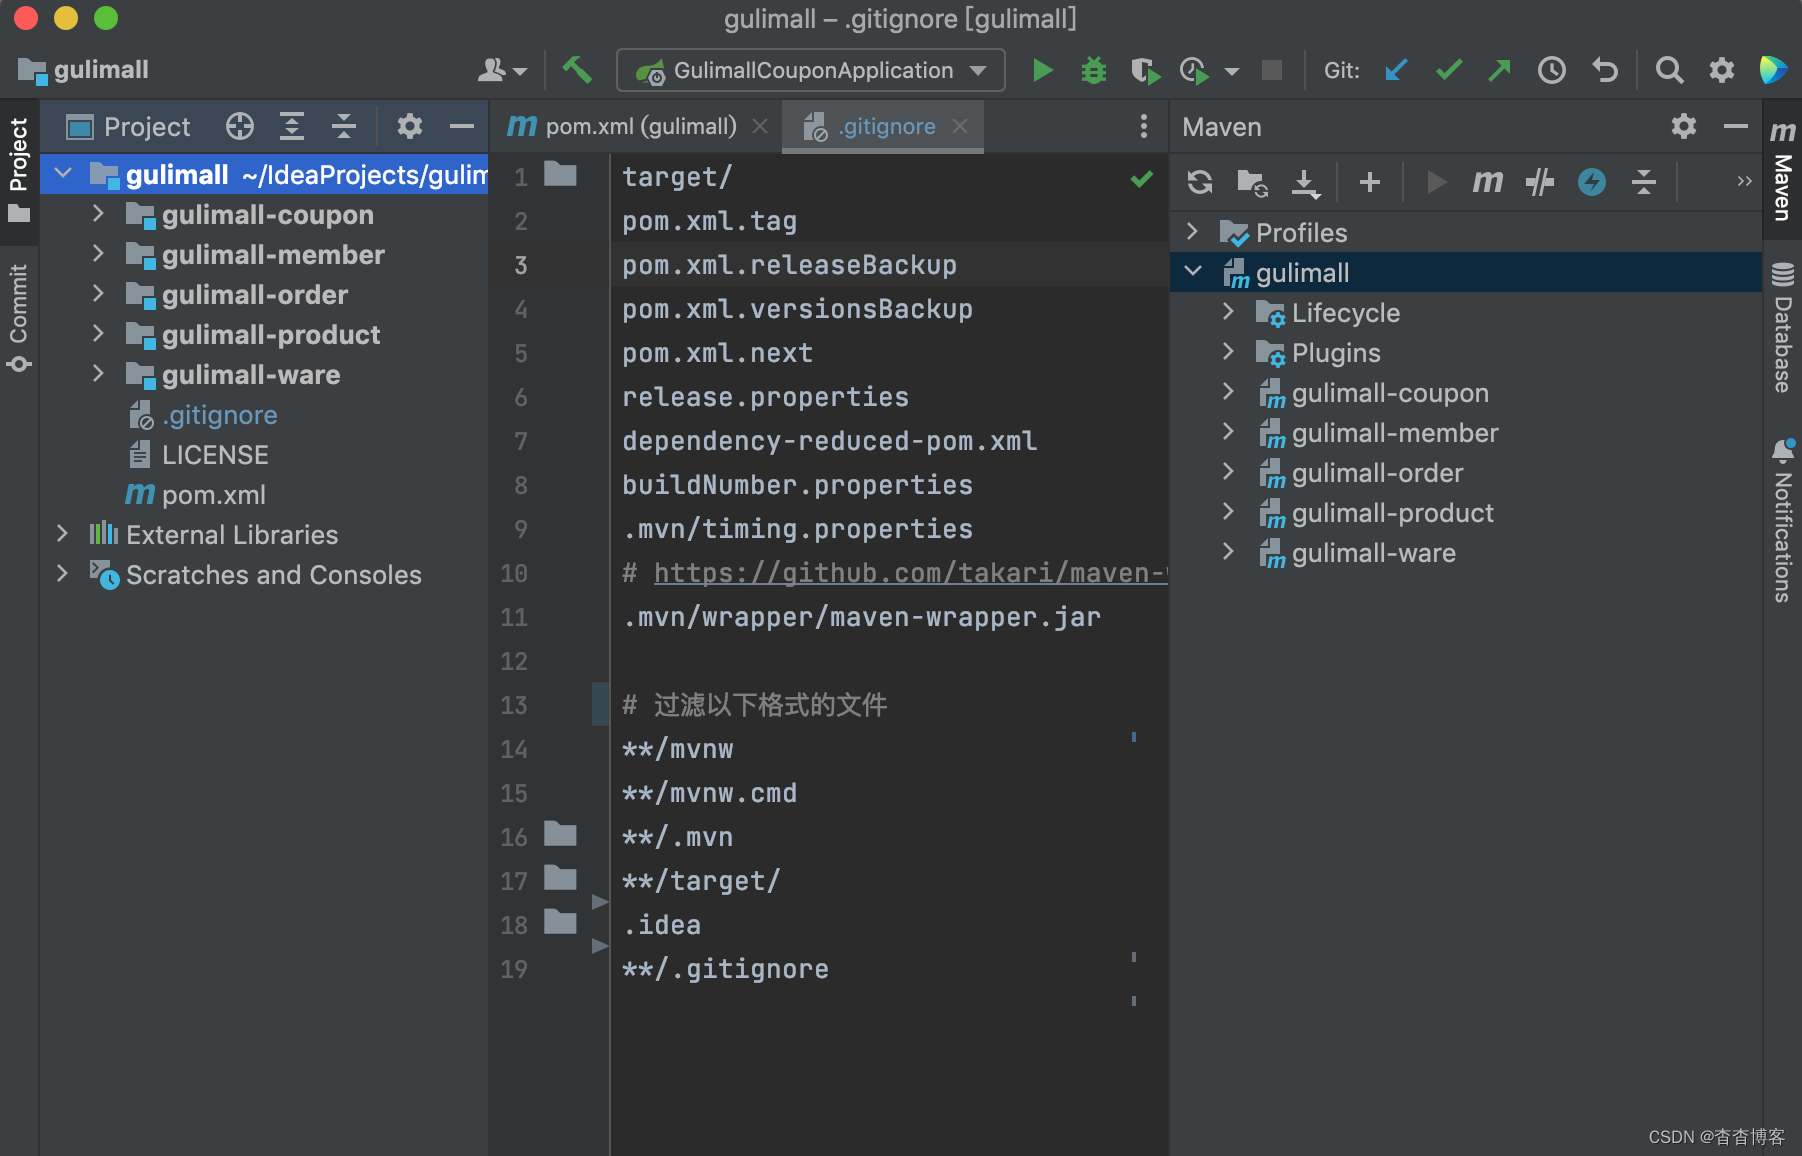Execute Maven goal m icon
This screenshot has width=1802, height=1156.
[1487, 182]
